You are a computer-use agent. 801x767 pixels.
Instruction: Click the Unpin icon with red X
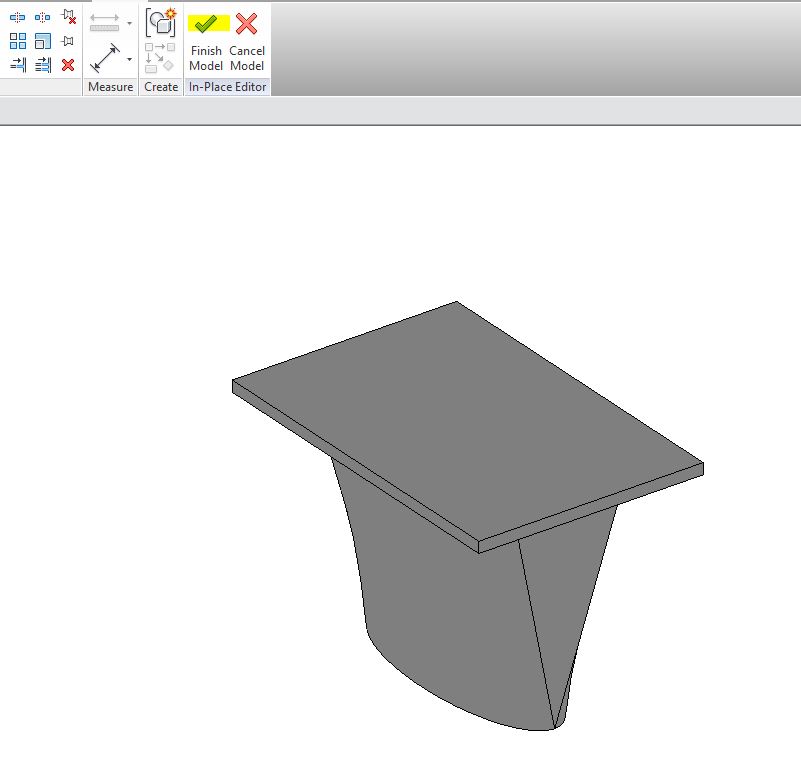68,17
